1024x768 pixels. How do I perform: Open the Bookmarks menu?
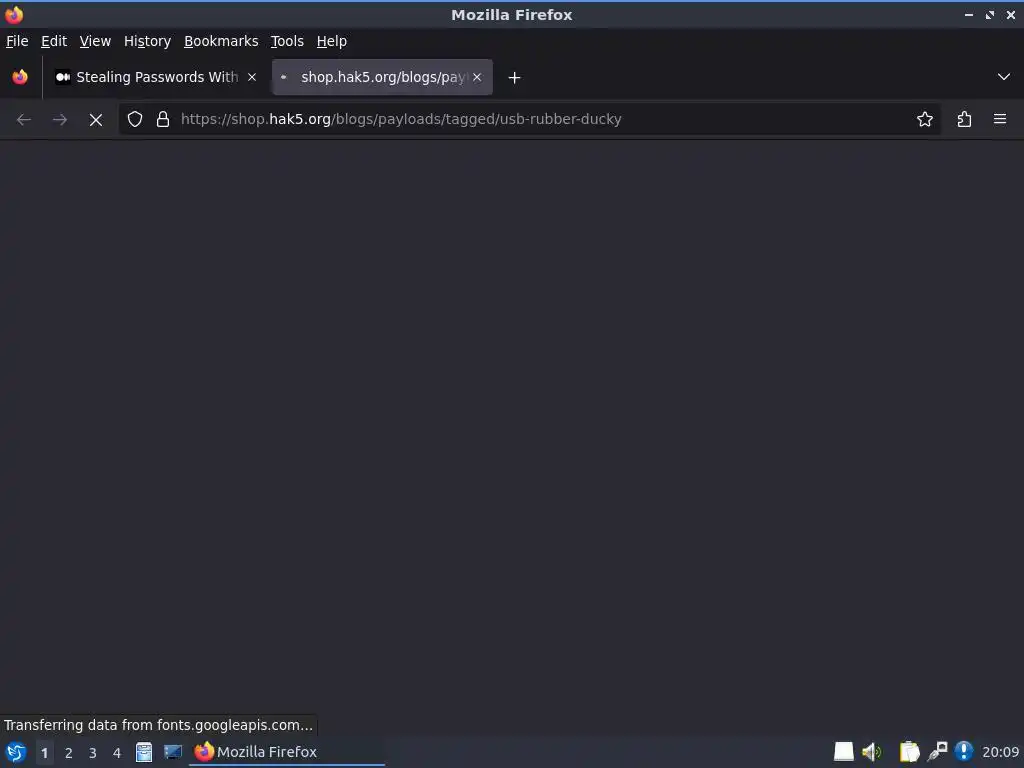click(221, 41)
